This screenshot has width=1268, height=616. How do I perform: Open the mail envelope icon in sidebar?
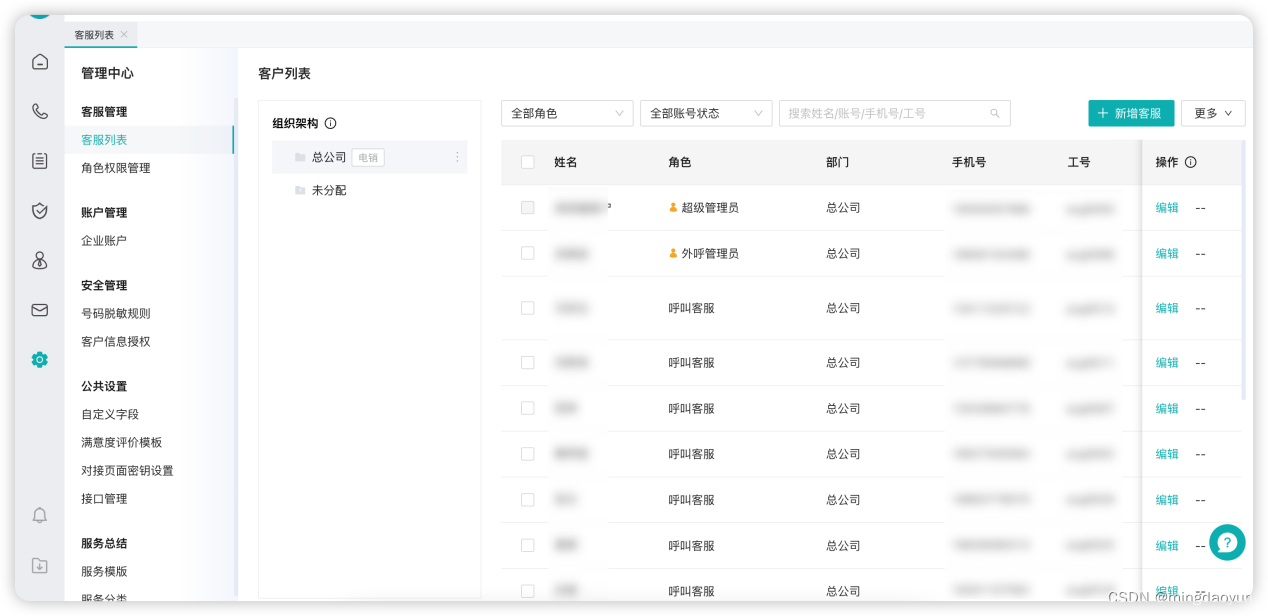pyautogui.click(x=39, y=310)
